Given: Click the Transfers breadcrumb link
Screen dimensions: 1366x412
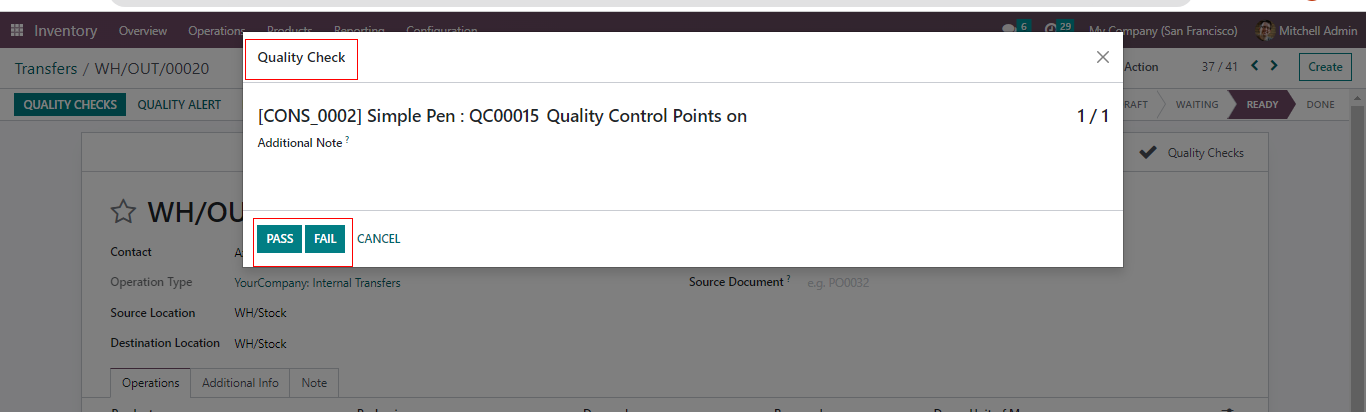Looking at the screenshot, I should (45, 69).
